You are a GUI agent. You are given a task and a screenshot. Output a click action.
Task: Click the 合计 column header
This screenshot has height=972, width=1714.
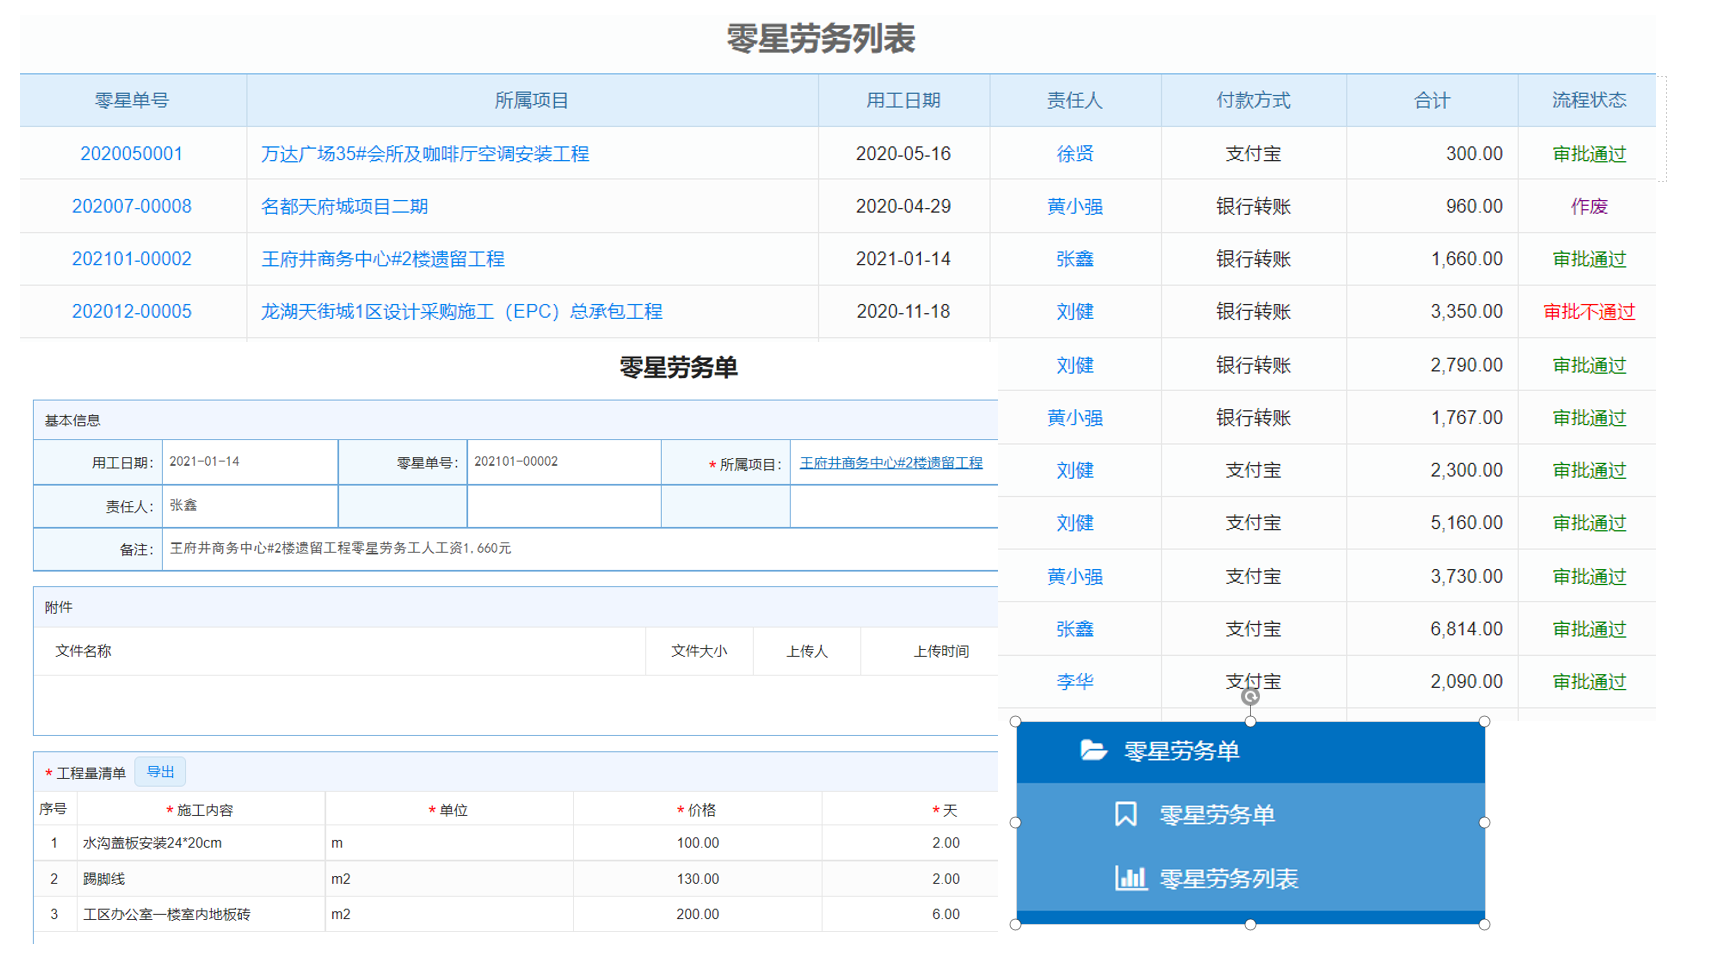(1431, 100)
